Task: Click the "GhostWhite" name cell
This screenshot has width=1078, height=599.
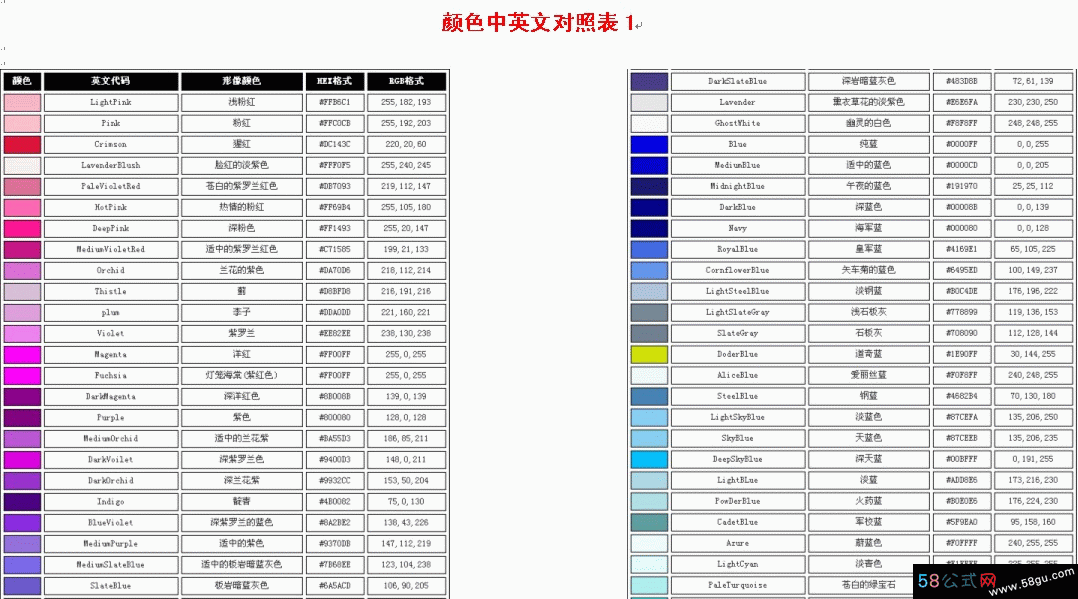Action: [x=738, y=123]
